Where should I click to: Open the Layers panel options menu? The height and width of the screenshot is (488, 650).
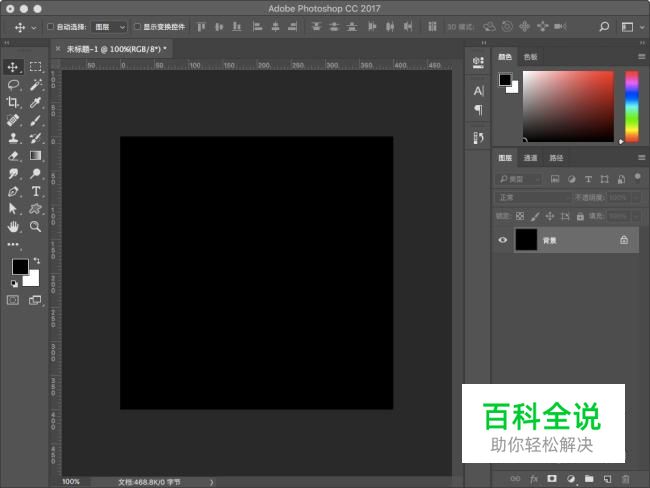pyautogui.click(x=641, y=158)
